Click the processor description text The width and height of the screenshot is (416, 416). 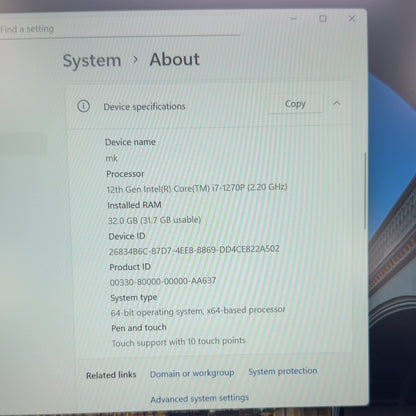coord(197,188)
